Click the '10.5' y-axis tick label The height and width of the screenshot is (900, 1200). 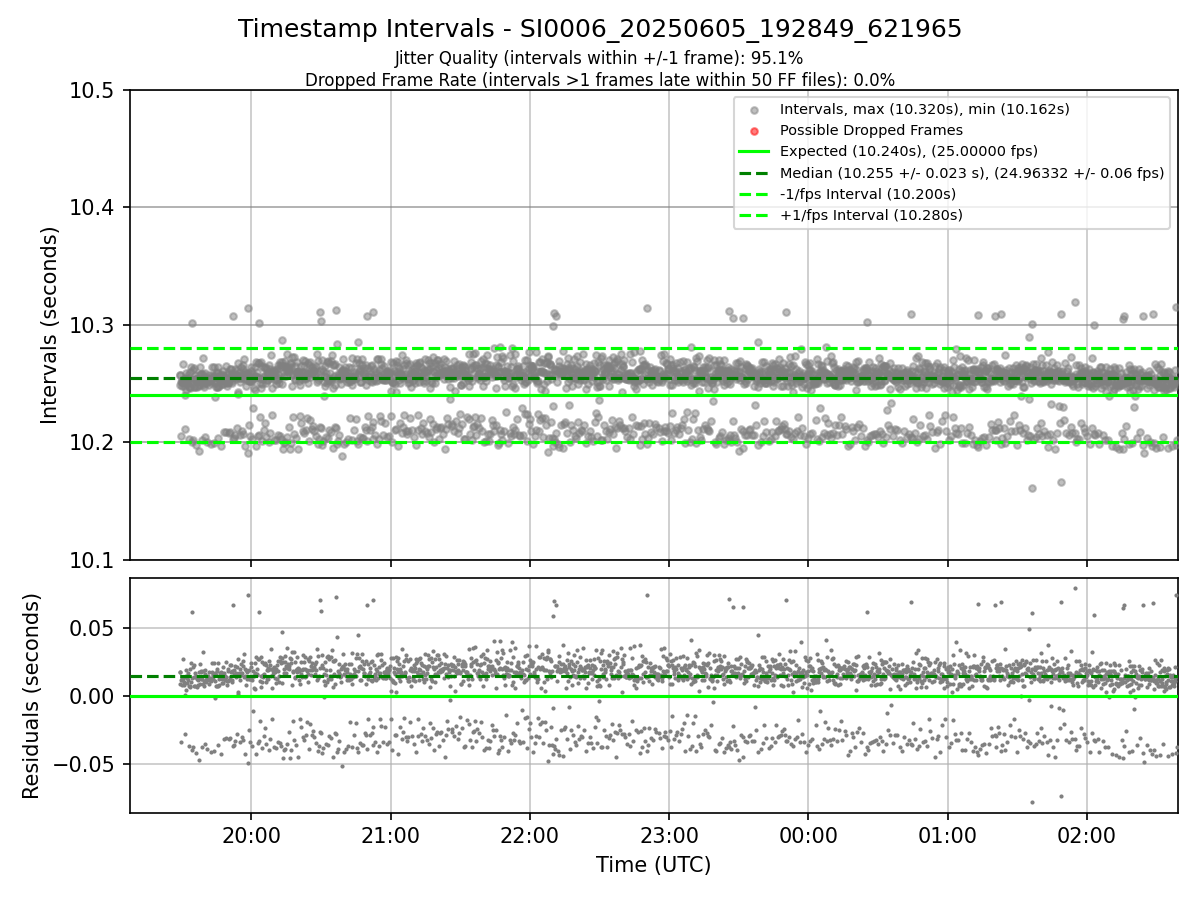(94, 91)
